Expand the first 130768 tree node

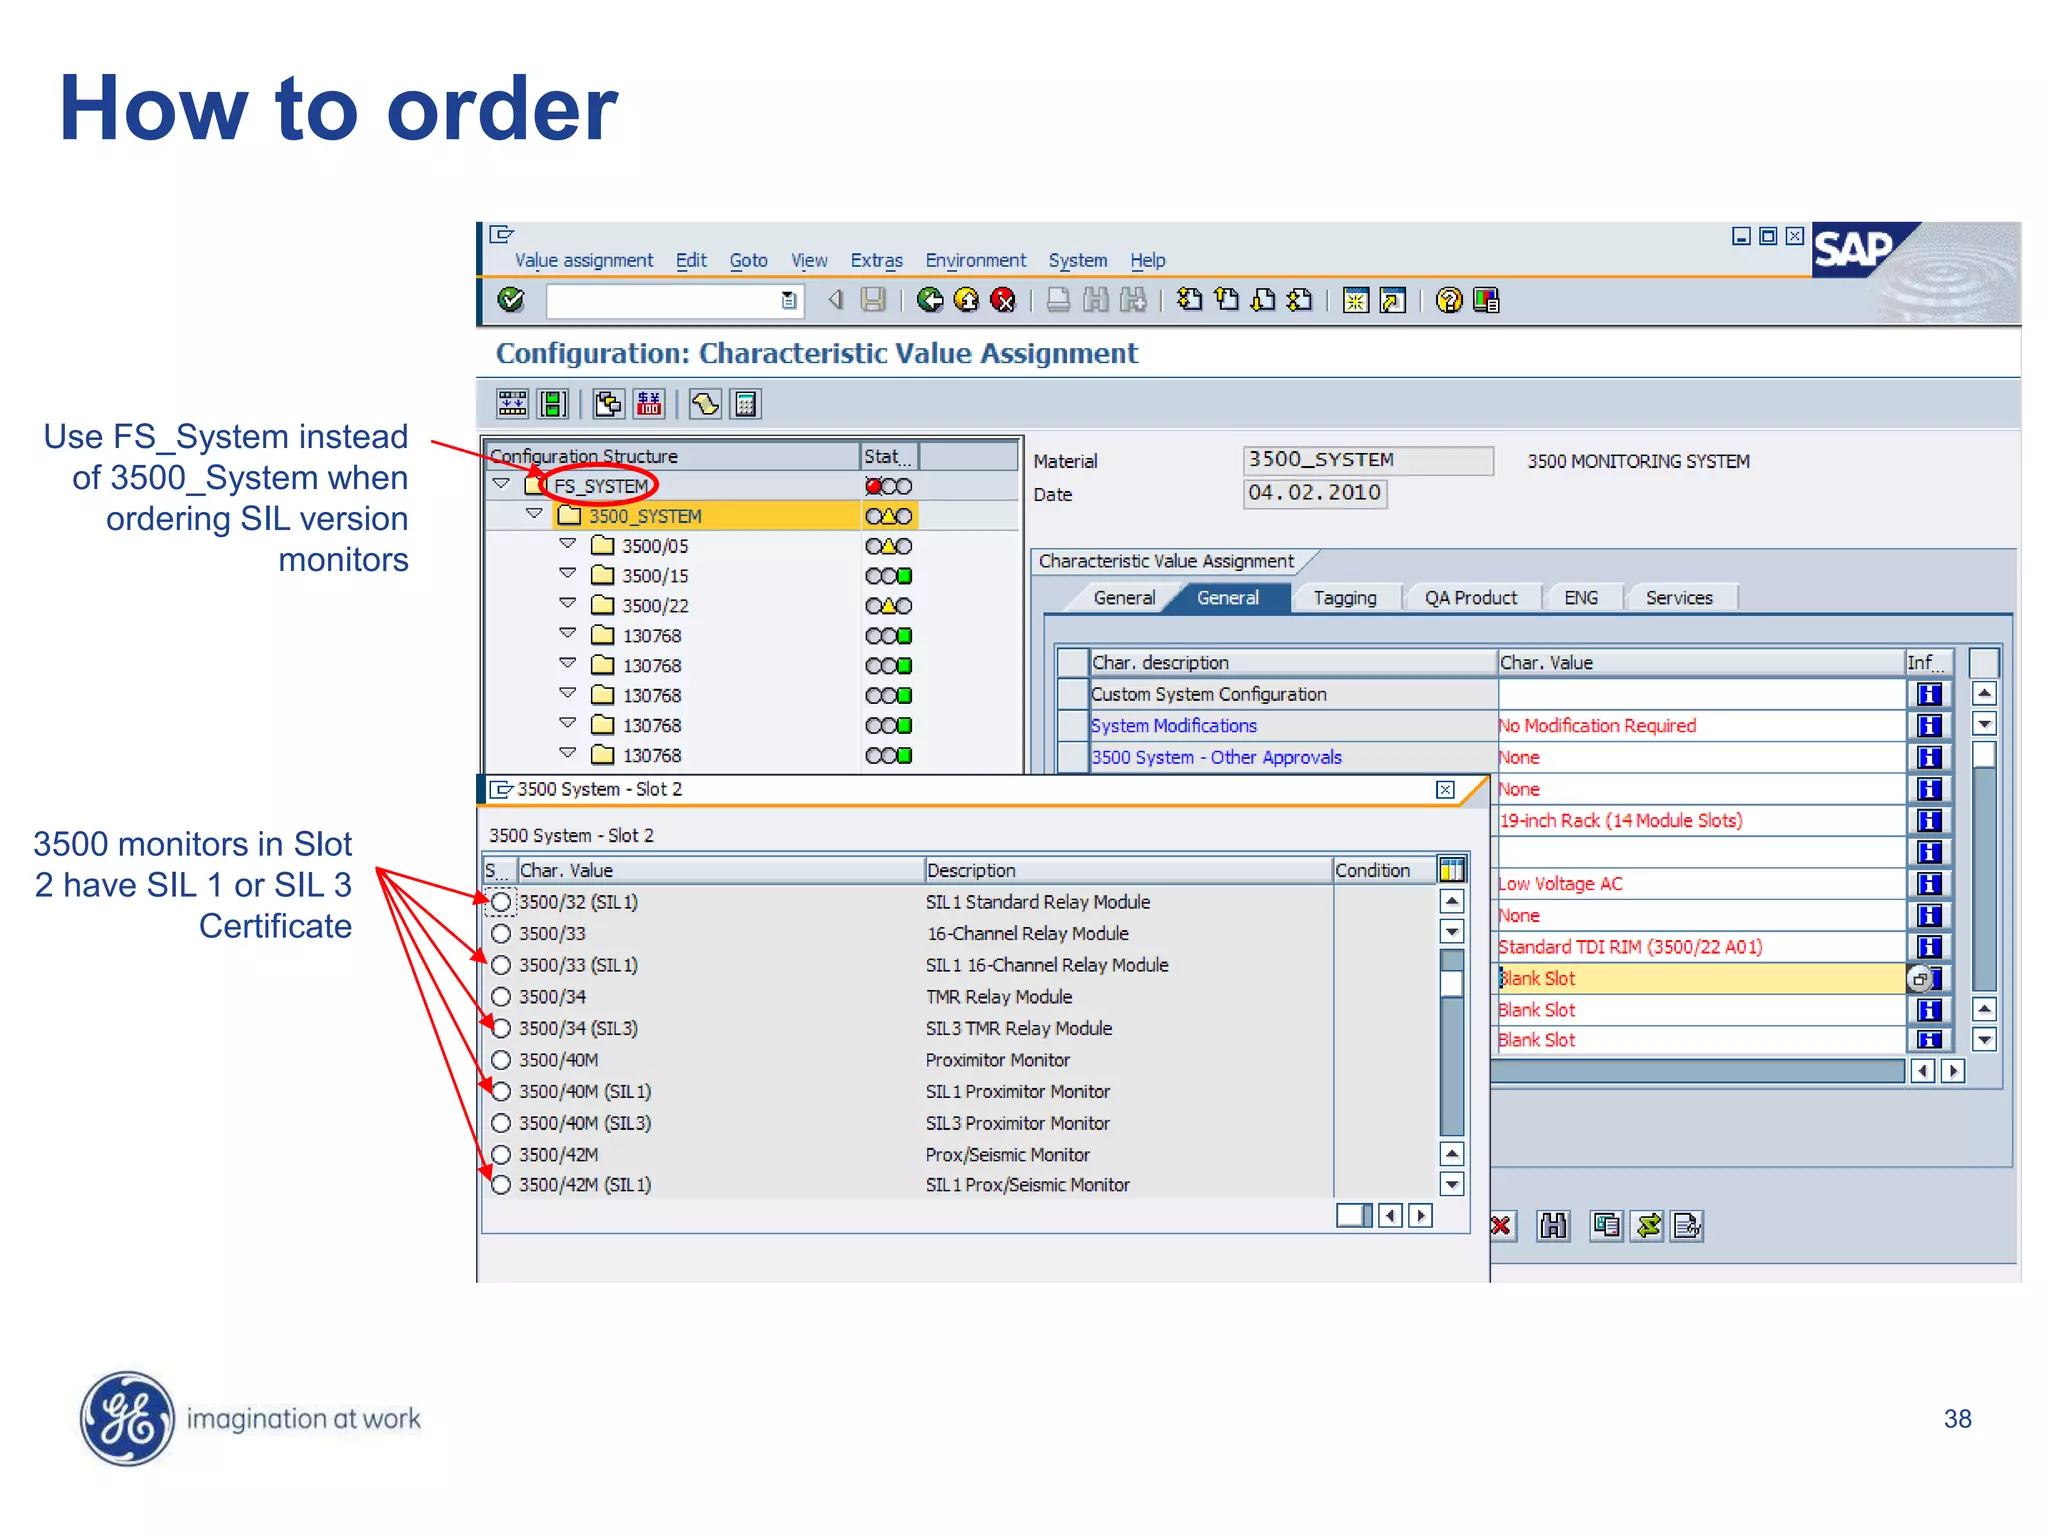coord(567,634)
